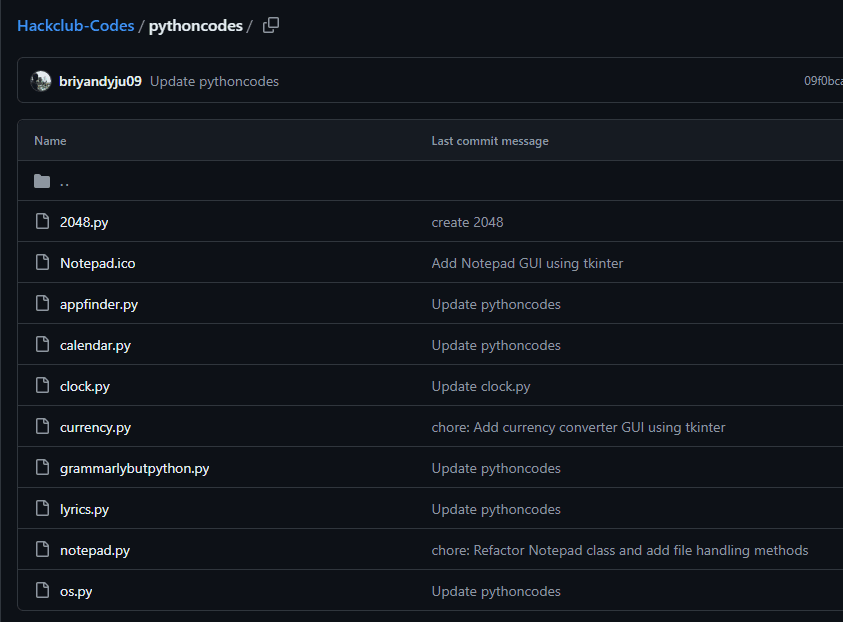Open the calendar.py file

pos(95,345)
